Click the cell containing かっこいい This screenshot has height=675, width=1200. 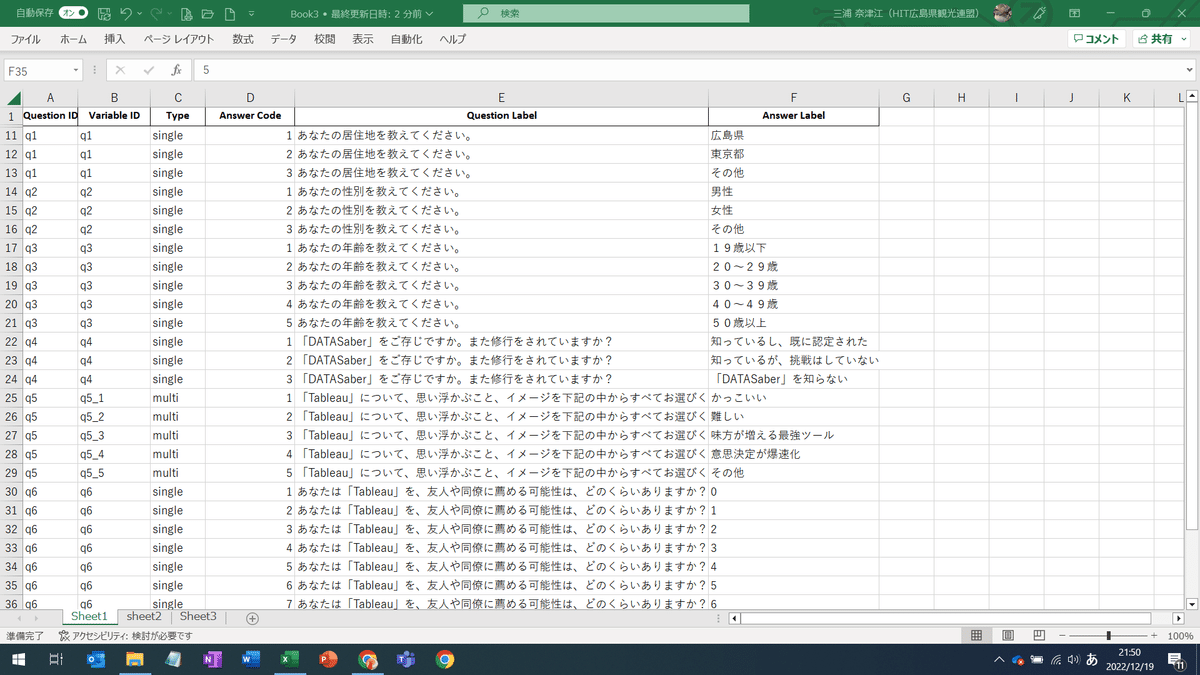[794, 398]
